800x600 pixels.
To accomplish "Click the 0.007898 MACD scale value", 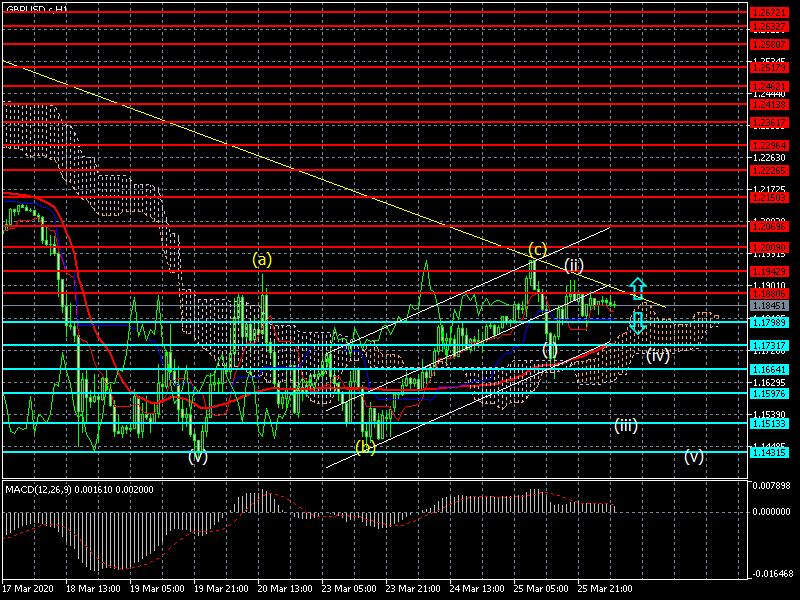I will click(771, 486).
